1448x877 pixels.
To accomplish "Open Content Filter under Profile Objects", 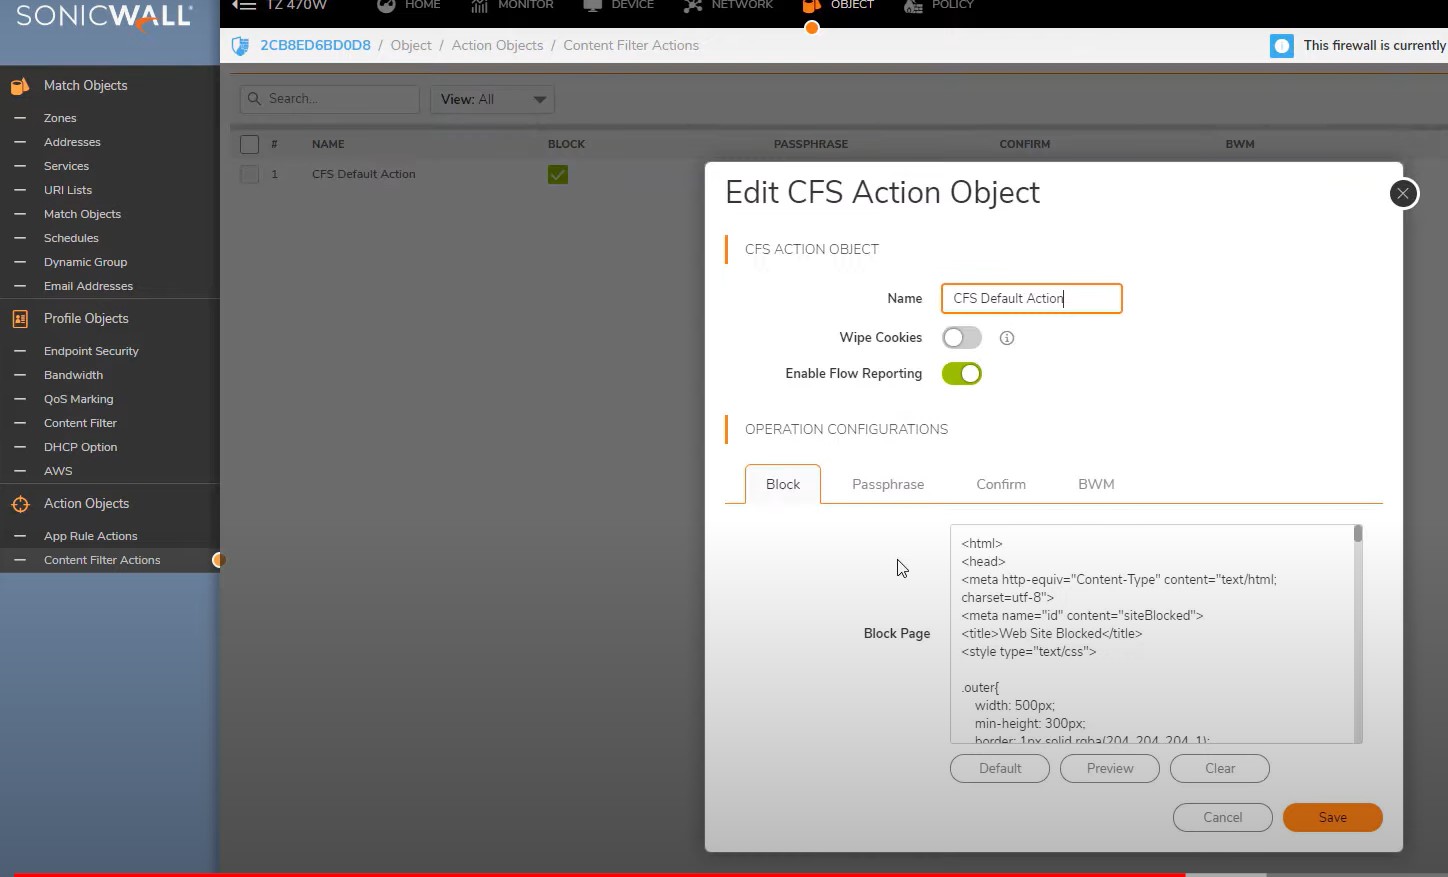I will click(80, 423).
